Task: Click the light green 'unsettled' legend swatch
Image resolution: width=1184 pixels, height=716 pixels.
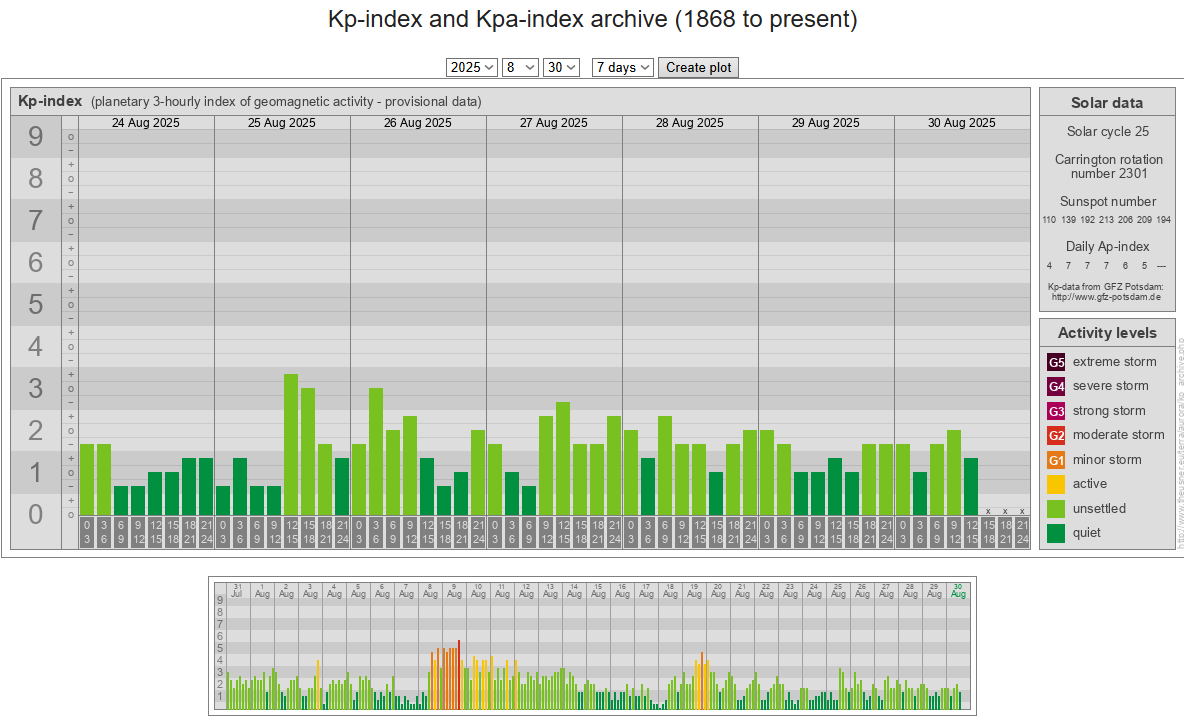Action: (x=1056, y=509)
